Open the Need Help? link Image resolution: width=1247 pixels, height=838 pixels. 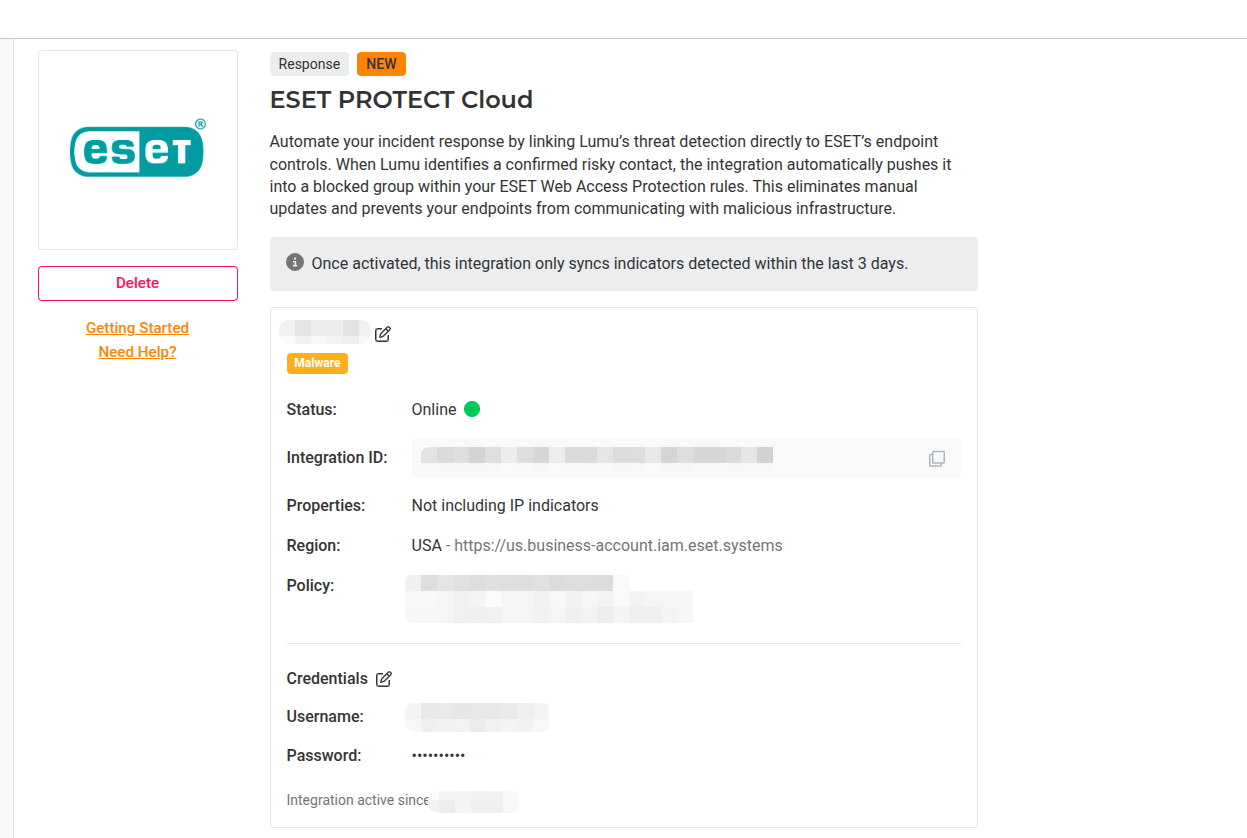(138, 352)
